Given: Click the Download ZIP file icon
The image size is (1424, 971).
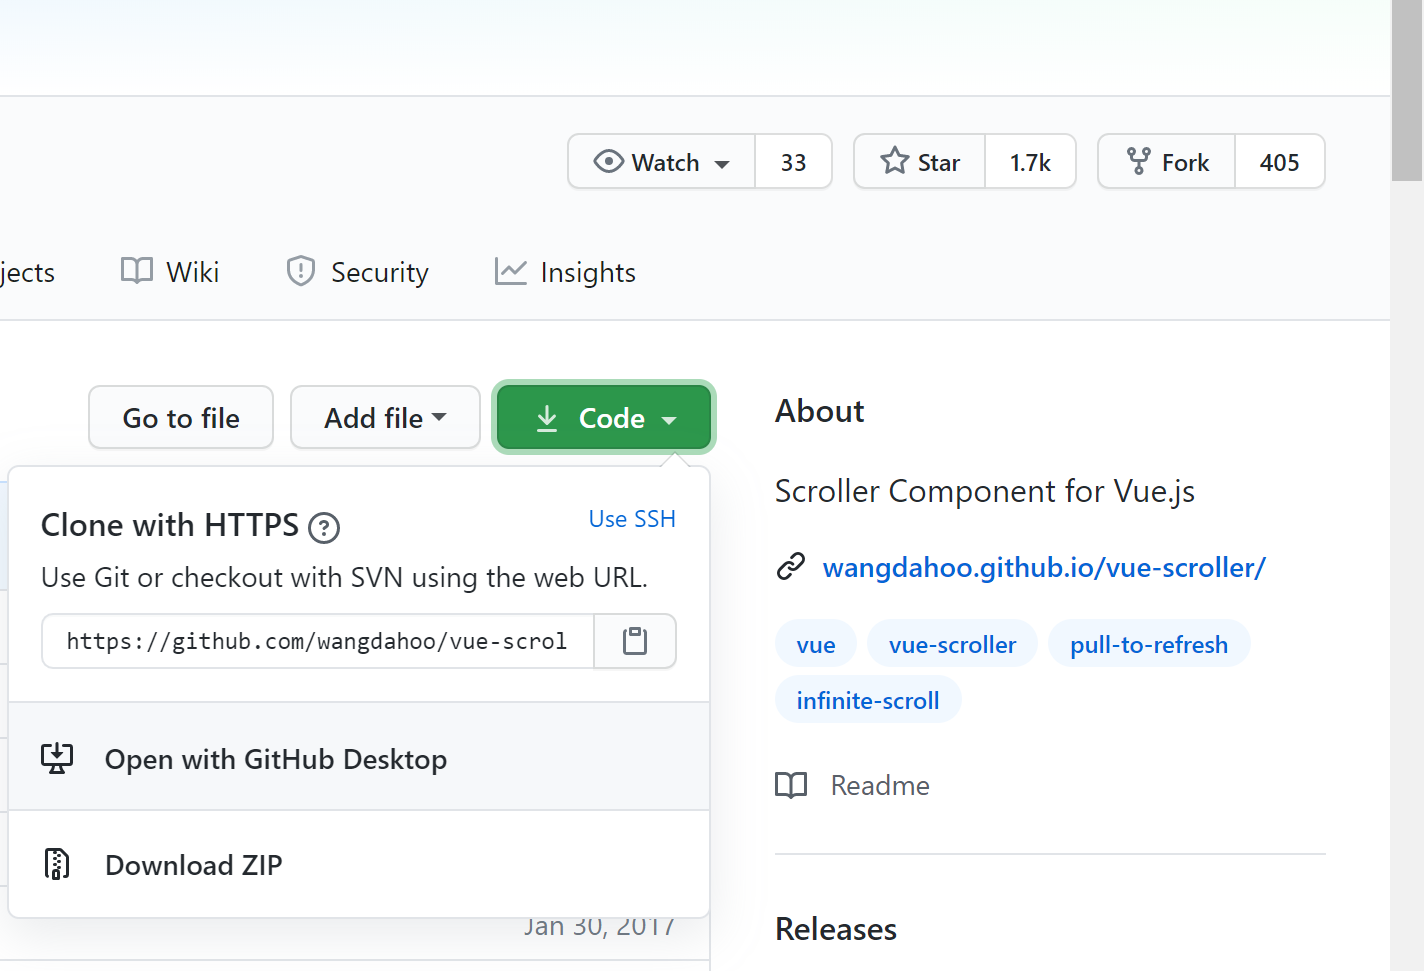Looking at the screenshot, I should (x=57, y=864).
